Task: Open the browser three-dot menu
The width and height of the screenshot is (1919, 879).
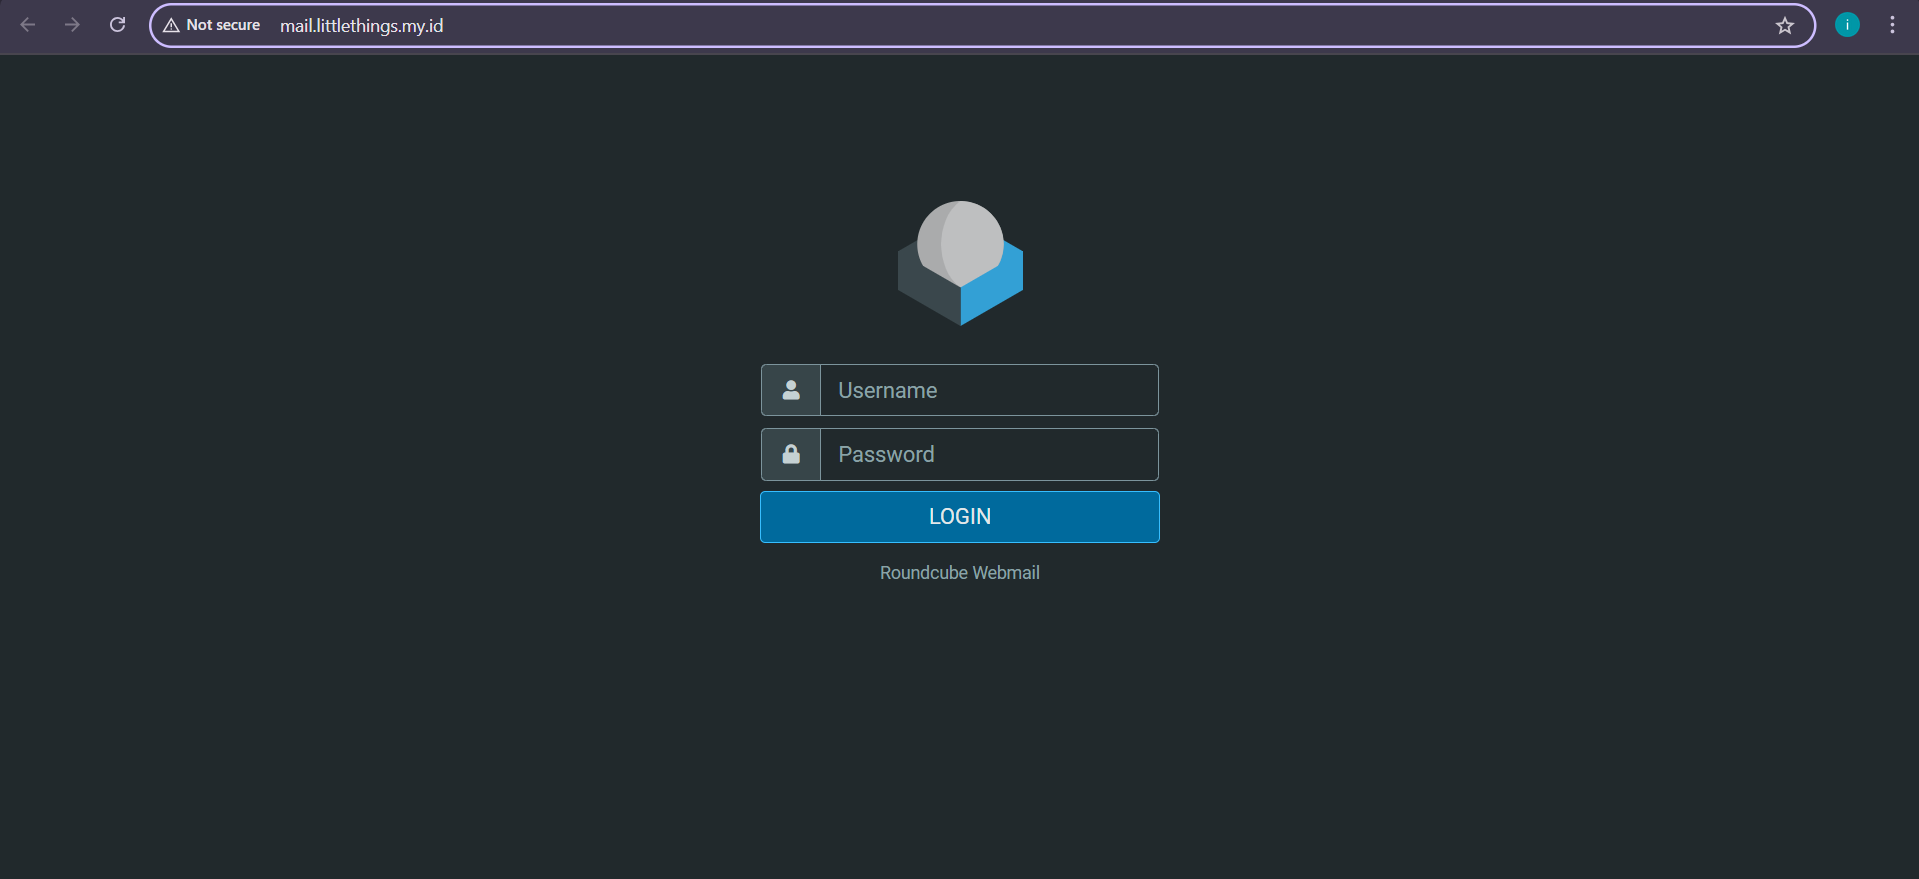Action: click(x=1892, y=25)
